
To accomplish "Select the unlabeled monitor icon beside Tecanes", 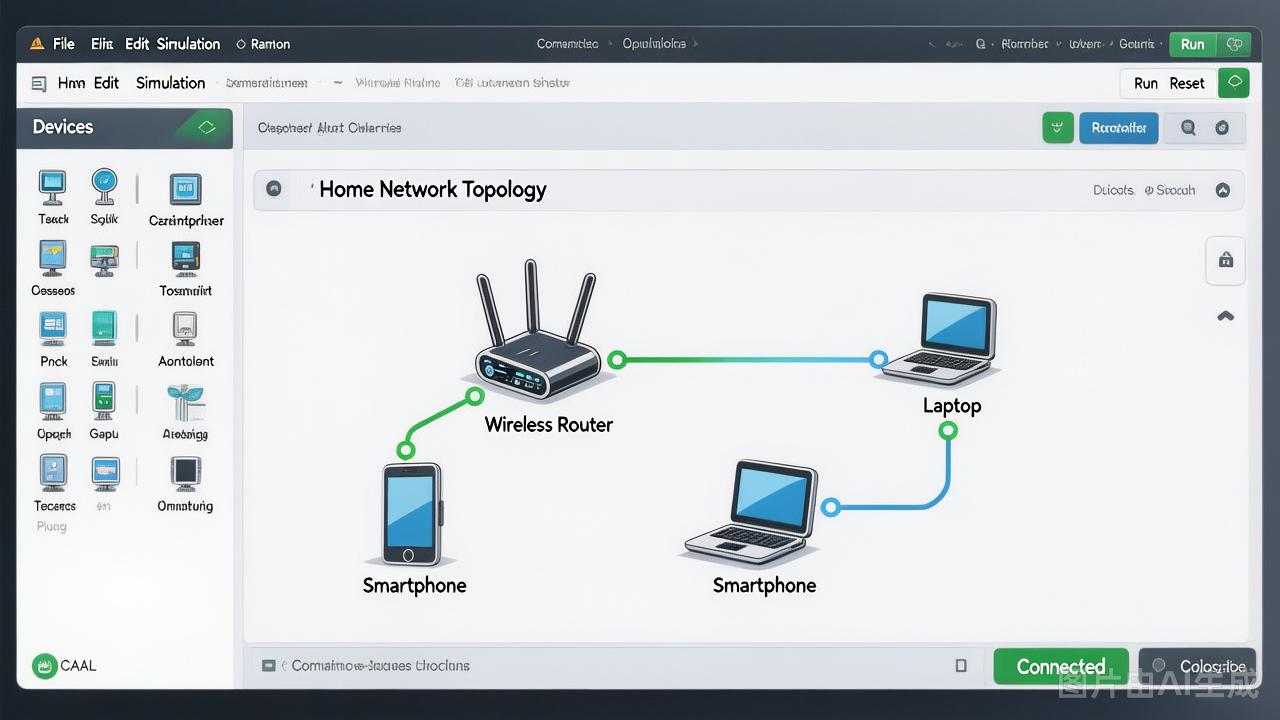I will [x=105, y=473].
